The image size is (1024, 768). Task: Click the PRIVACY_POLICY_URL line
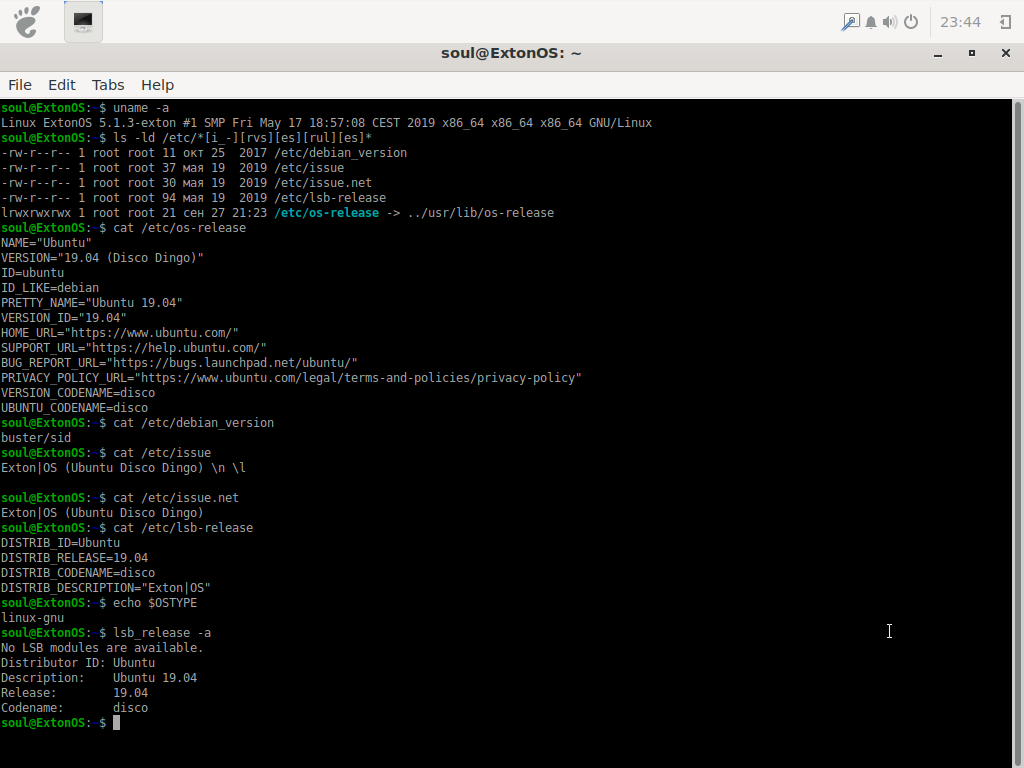[291, 378]
